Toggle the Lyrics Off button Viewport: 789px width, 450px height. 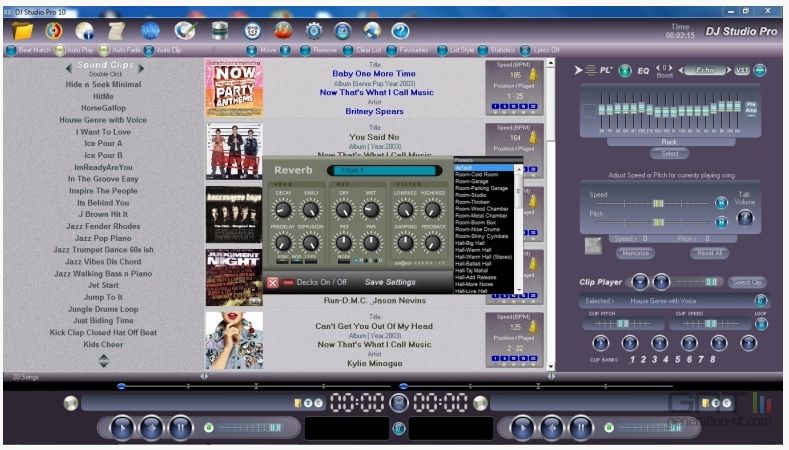click(x=525, y=50)
